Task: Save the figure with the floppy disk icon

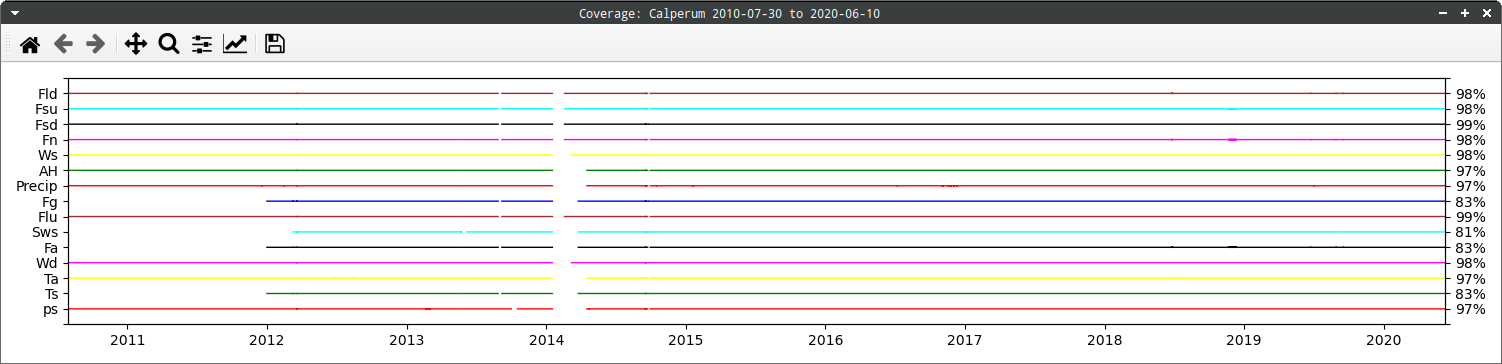Action: pyautogui.click(x=275, y=44)
